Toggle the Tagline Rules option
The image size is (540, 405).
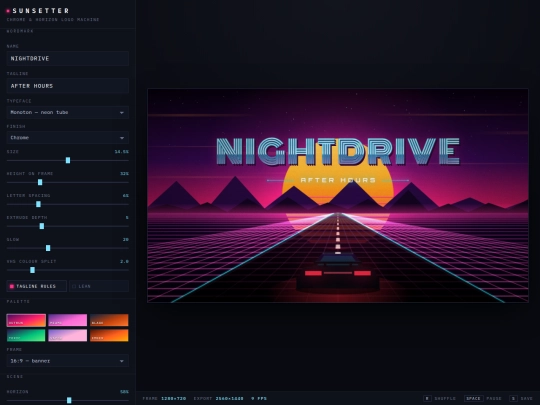[x=37, y=286]
